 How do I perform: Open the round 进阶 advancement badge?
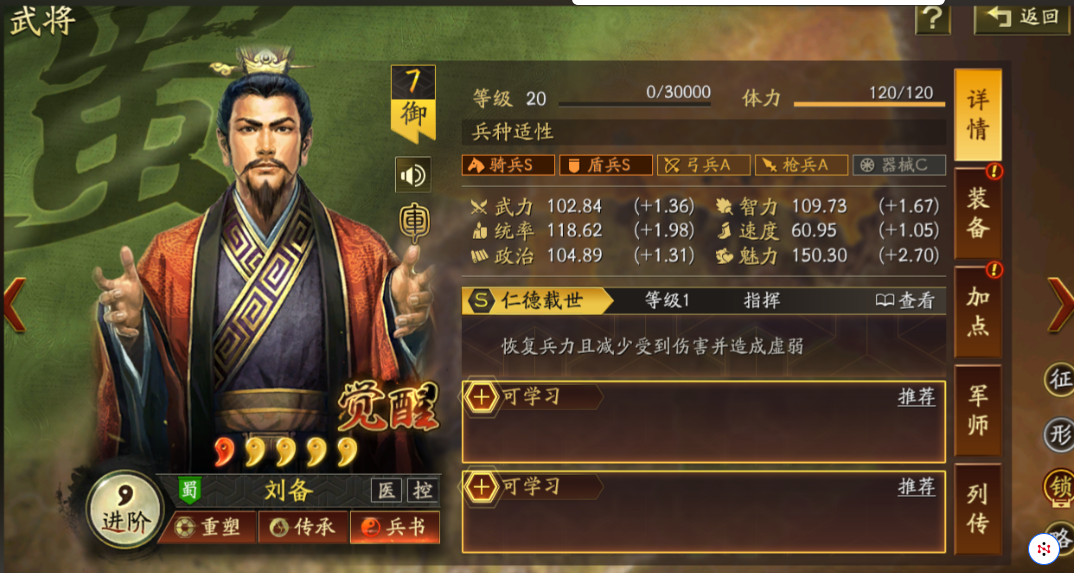pos(125,510)
